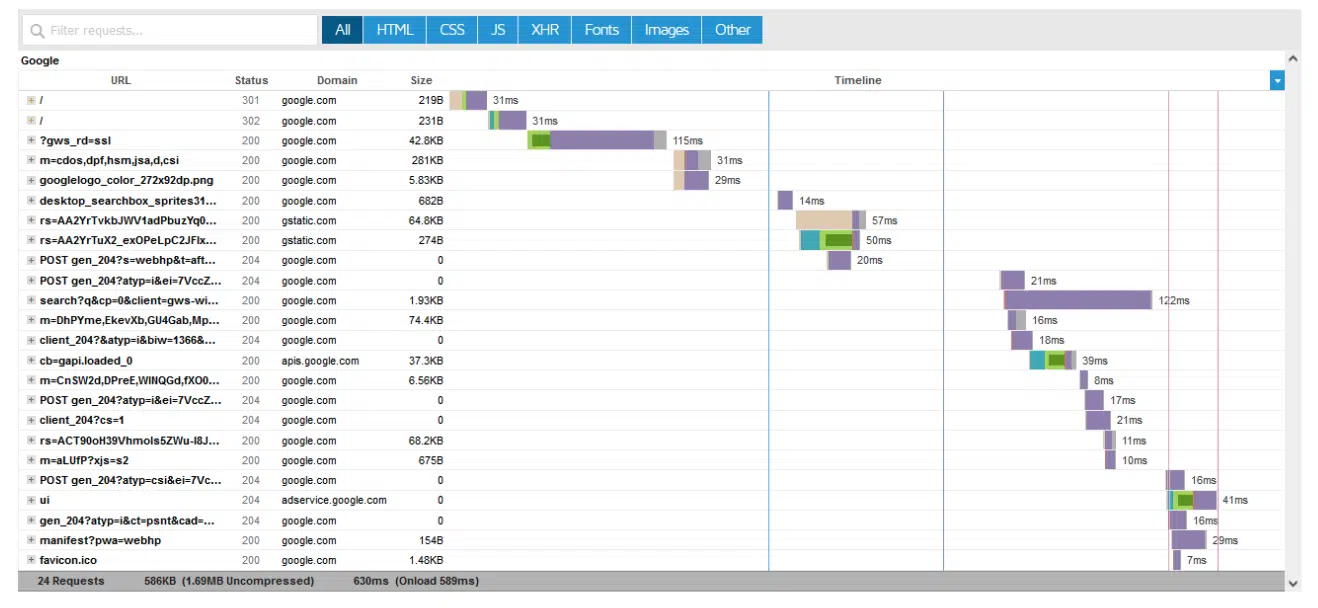Image resolution: width=1318 pixels, height=608 pixels.
Task: Open the XHR filter tab
Action: click(x=545, y=30)
